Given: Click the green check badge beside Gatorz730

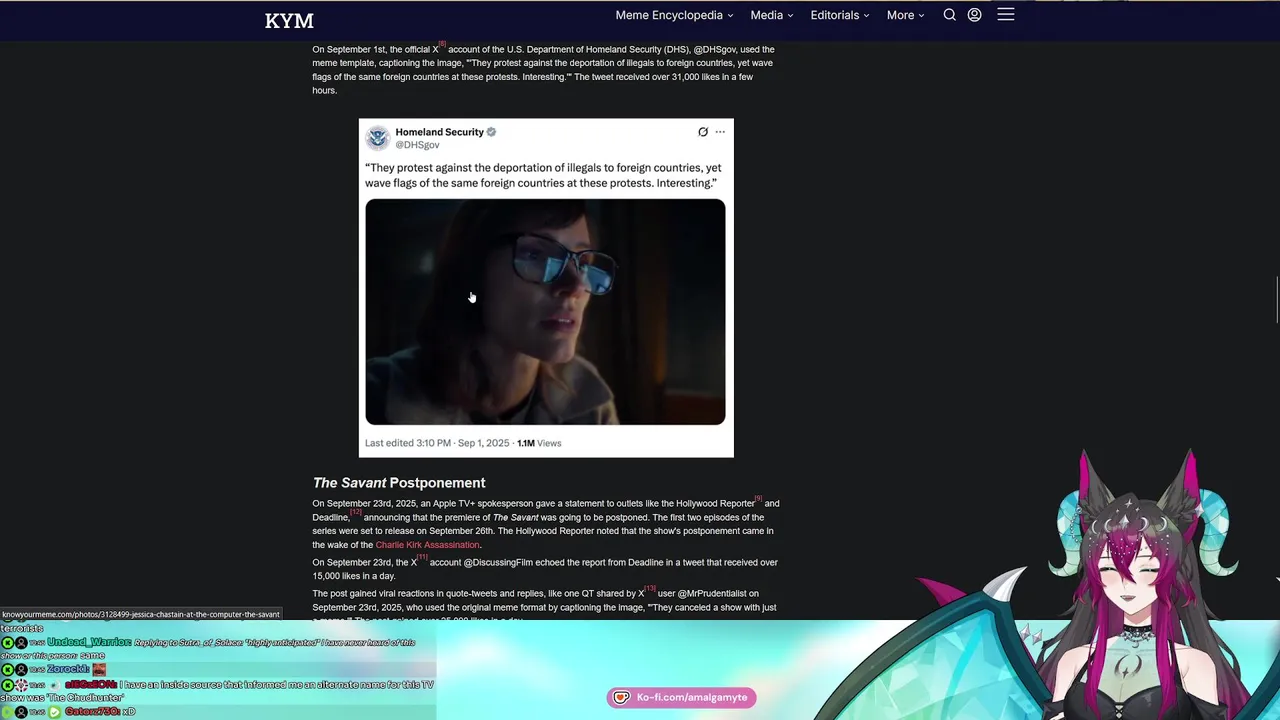Looking at the screenshot, I should [x=56, y=712].
